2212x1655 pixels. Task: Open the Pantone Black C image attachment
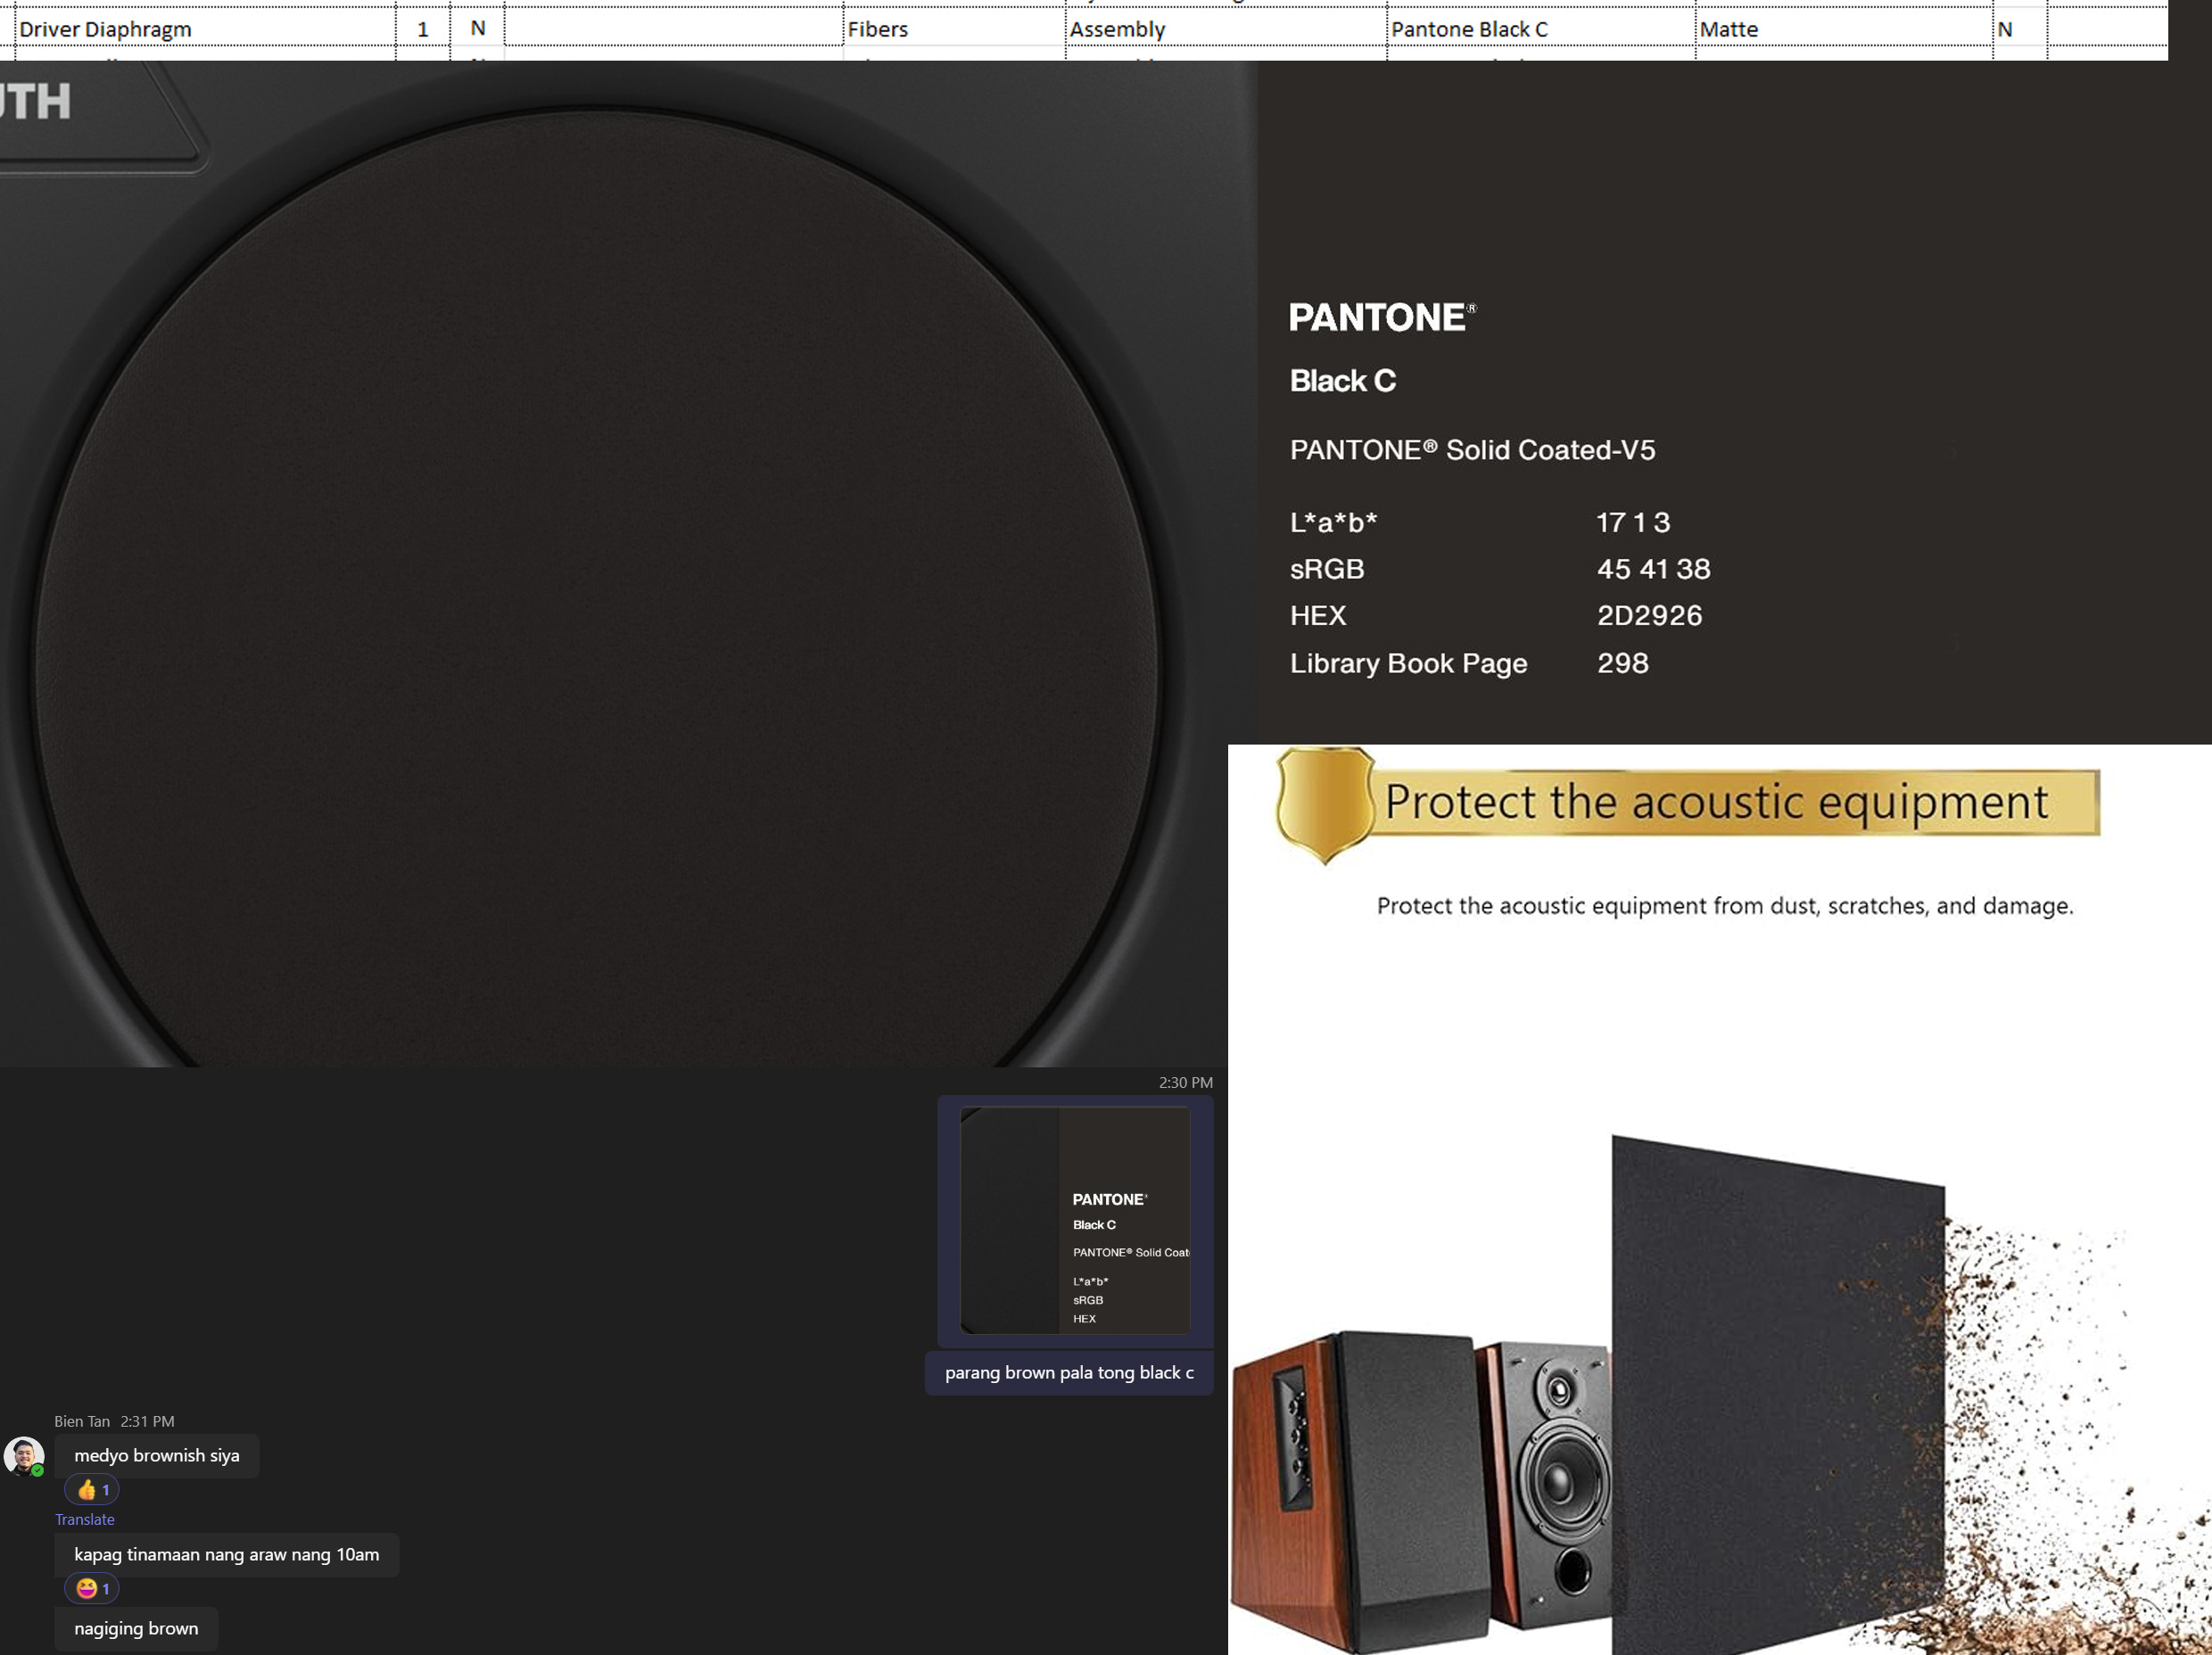tap(1075, 1220)
